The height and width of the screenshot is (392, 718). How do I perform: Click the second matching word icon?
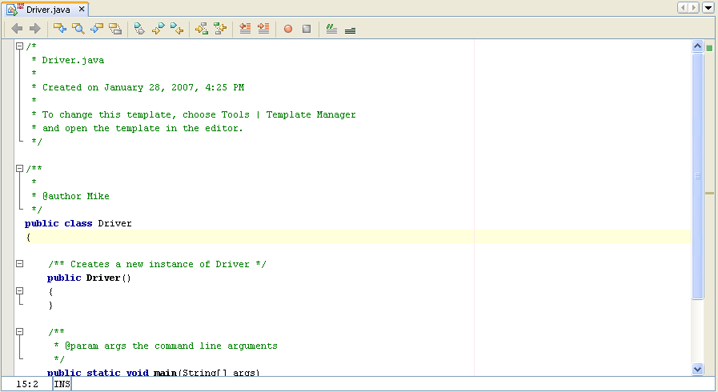pyautogui.click(x=220, y=29)
